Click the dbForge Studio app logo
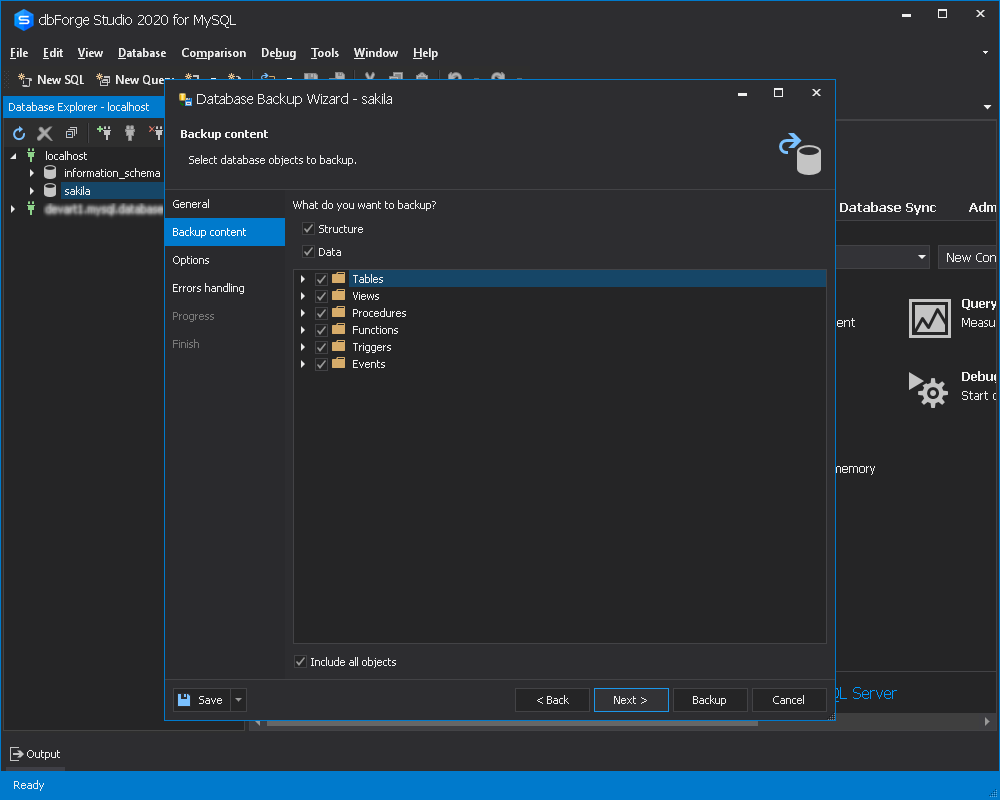Viewport: 1000px width, 800px height. coord(24,20)
